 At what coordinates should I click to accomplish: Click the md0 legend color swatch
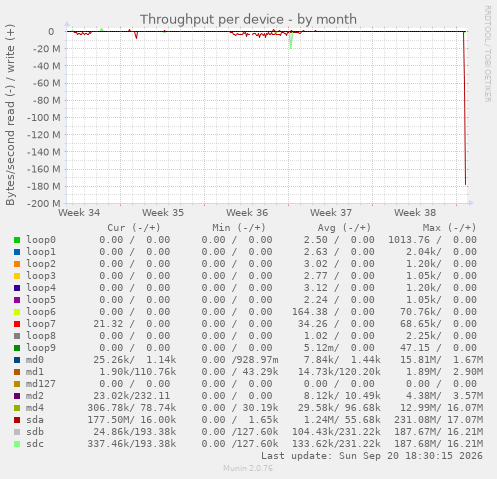tap(17, 360)
